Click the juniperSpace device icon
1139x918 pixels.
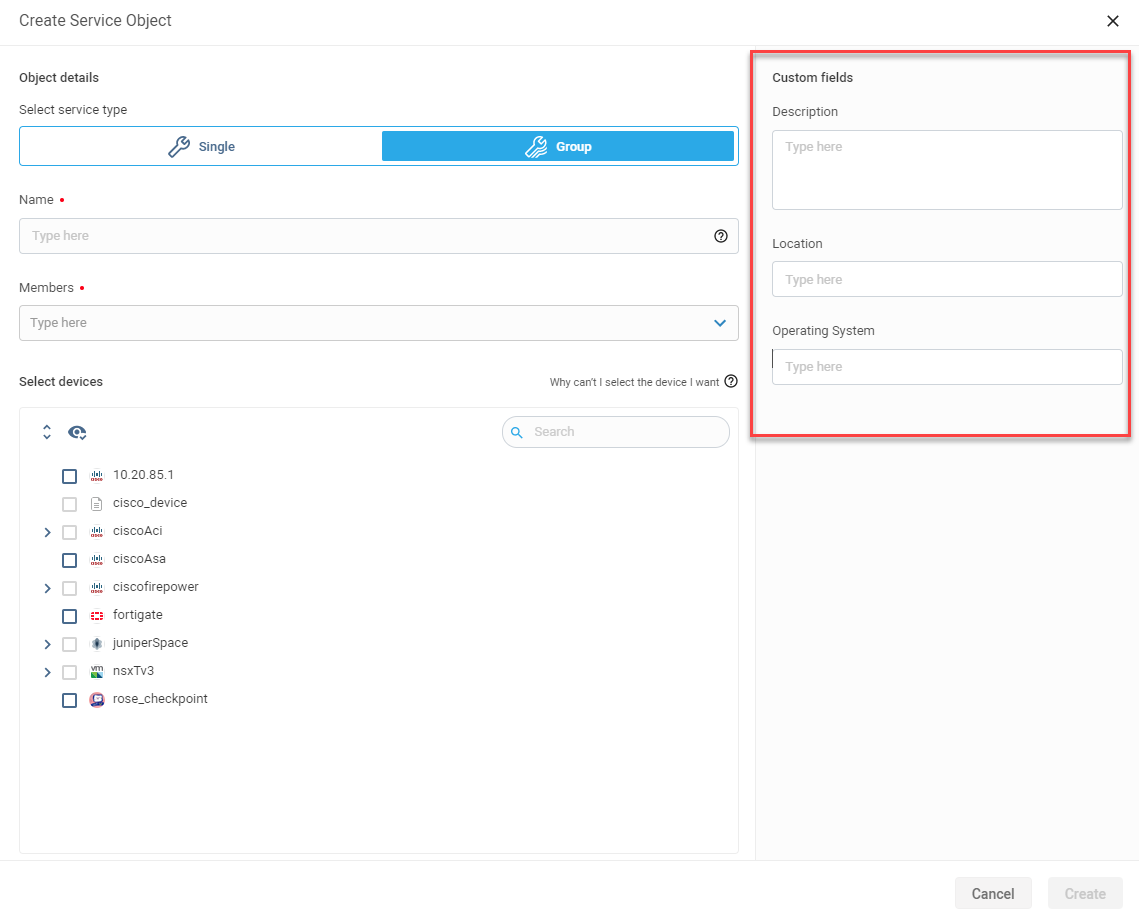[97, 643]
